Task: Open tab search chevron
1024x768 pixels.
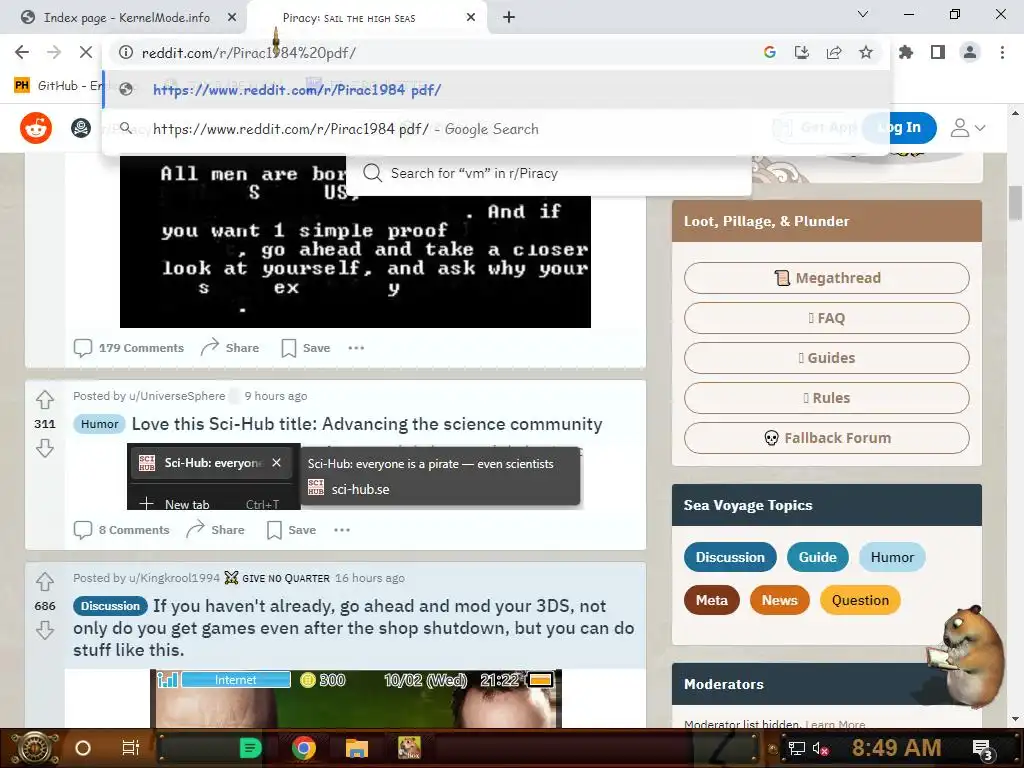Action: pos(863,14)
